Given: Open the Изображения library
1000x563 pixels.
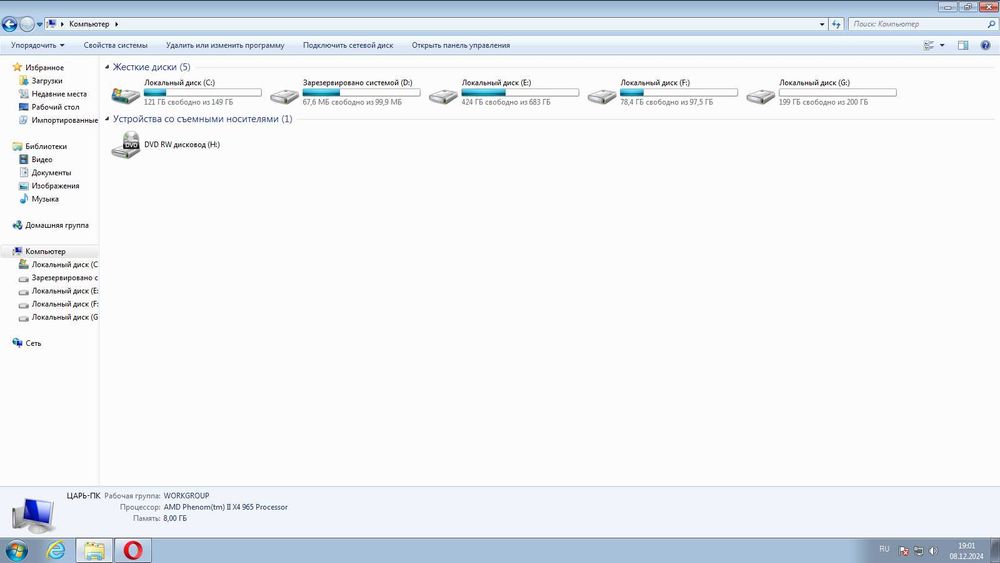Looking at the screenshot, I should 55,186.
